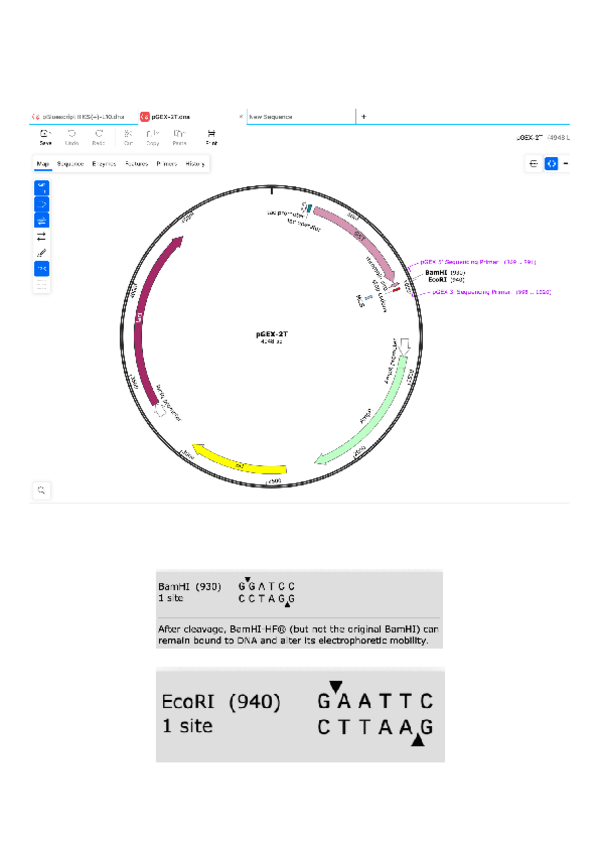Click the Print icon
The width and height of the screenshot is (600, 848).
tap(212, 133)
